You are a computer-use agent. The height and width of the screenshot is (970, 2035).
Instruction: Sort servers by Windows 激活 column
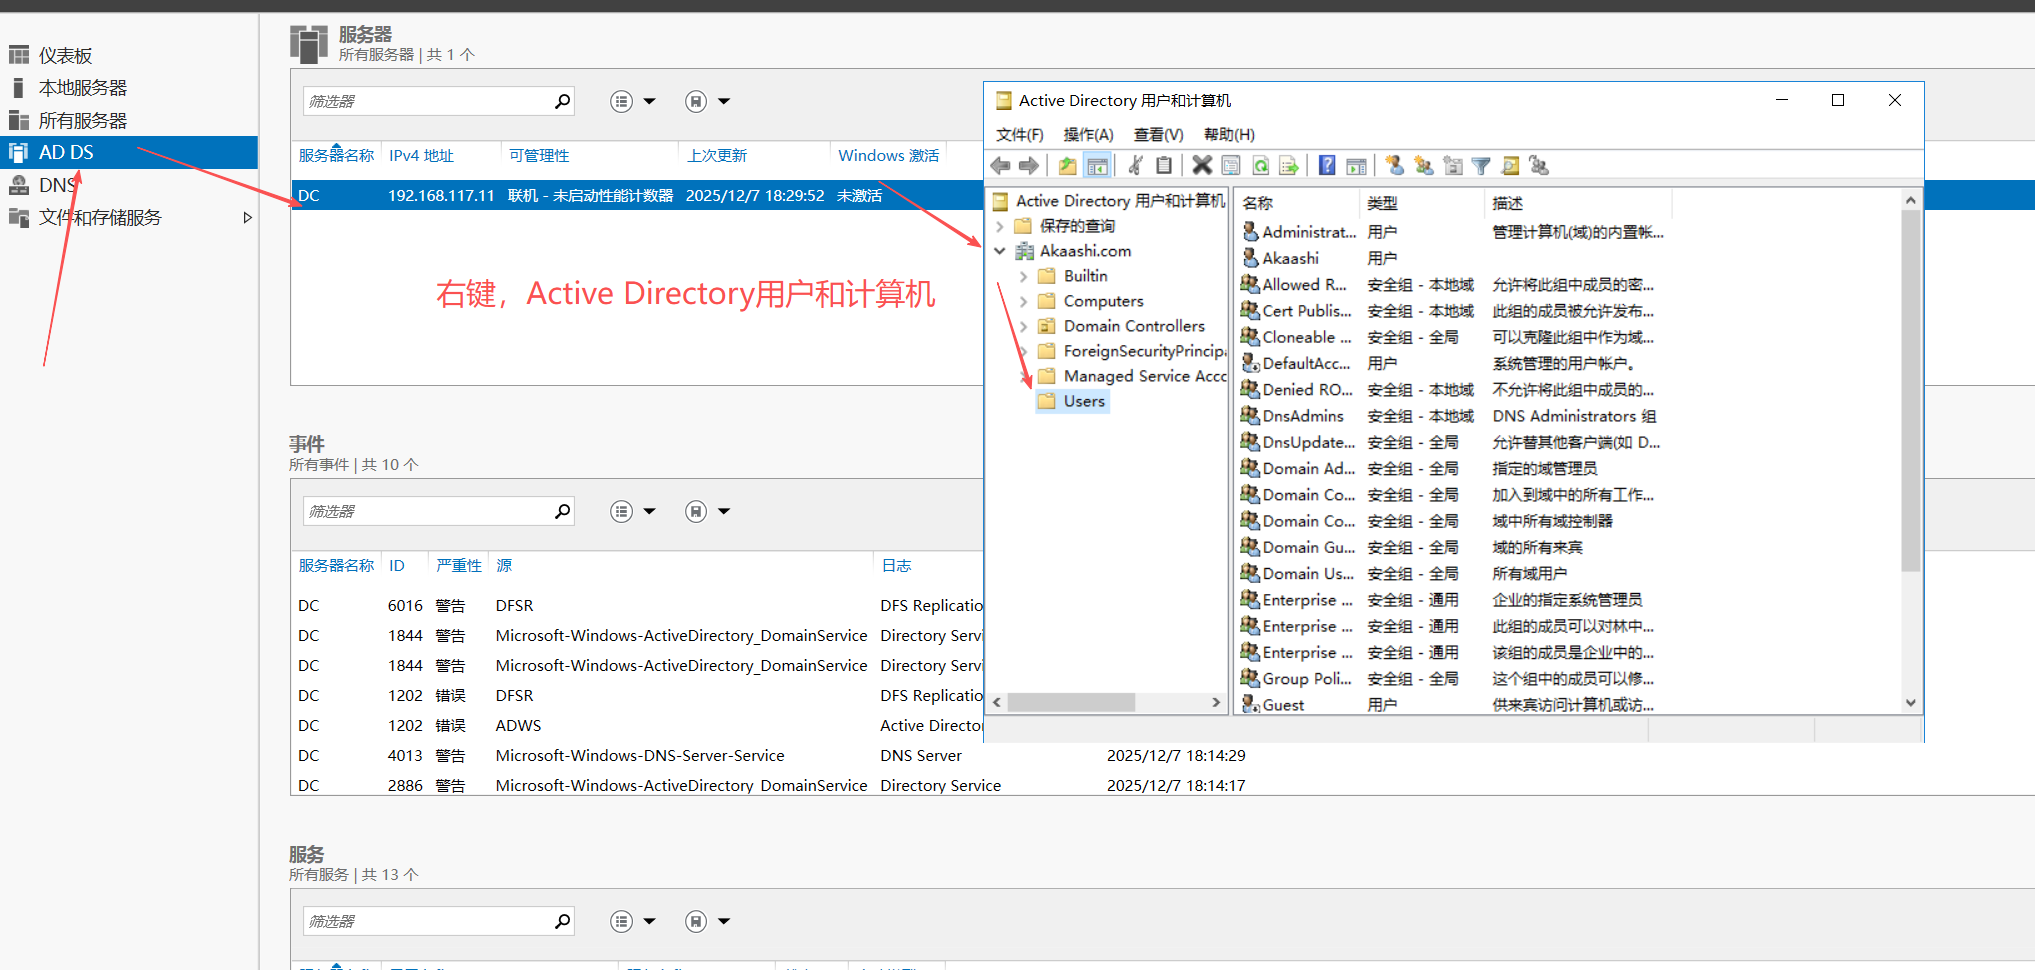(x=888, y=156)
